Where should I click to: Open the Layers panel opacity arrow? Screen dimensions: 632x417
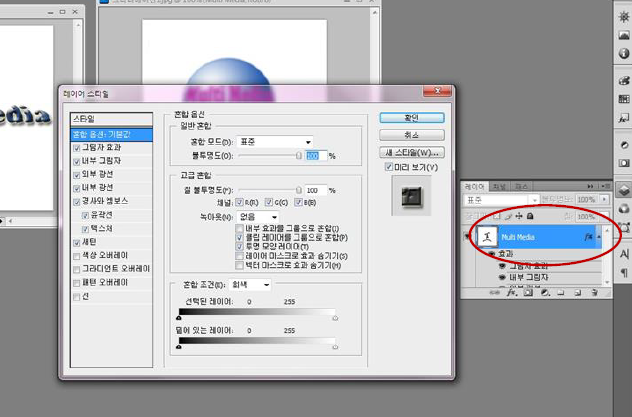[x=604, y=199]
